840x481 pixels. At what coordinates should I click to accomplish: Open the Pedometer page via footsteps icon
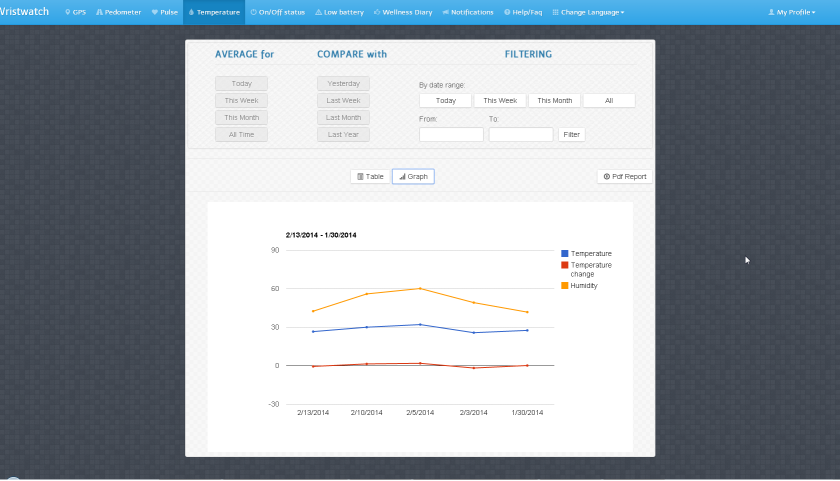99,12
